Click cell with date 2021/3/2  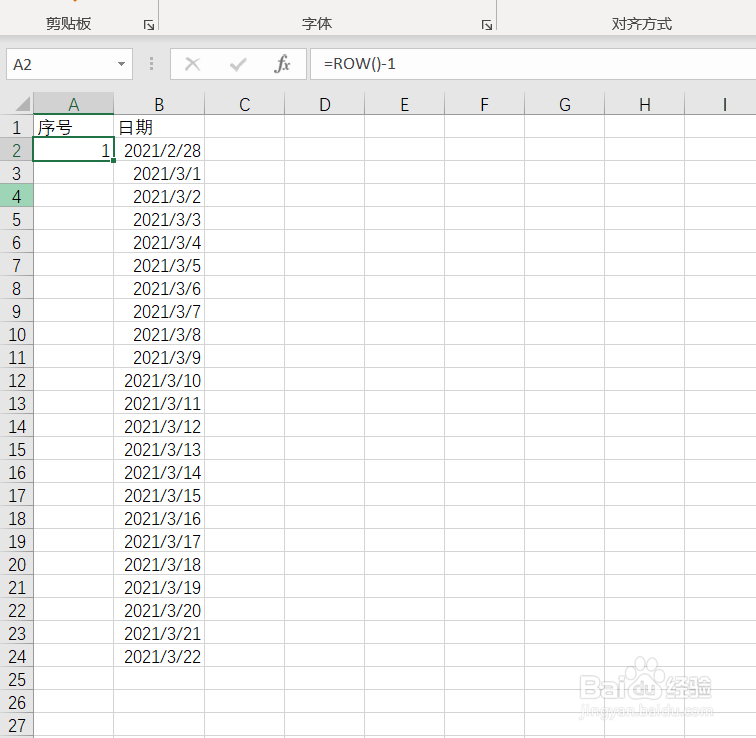click(x=159, y=196)
